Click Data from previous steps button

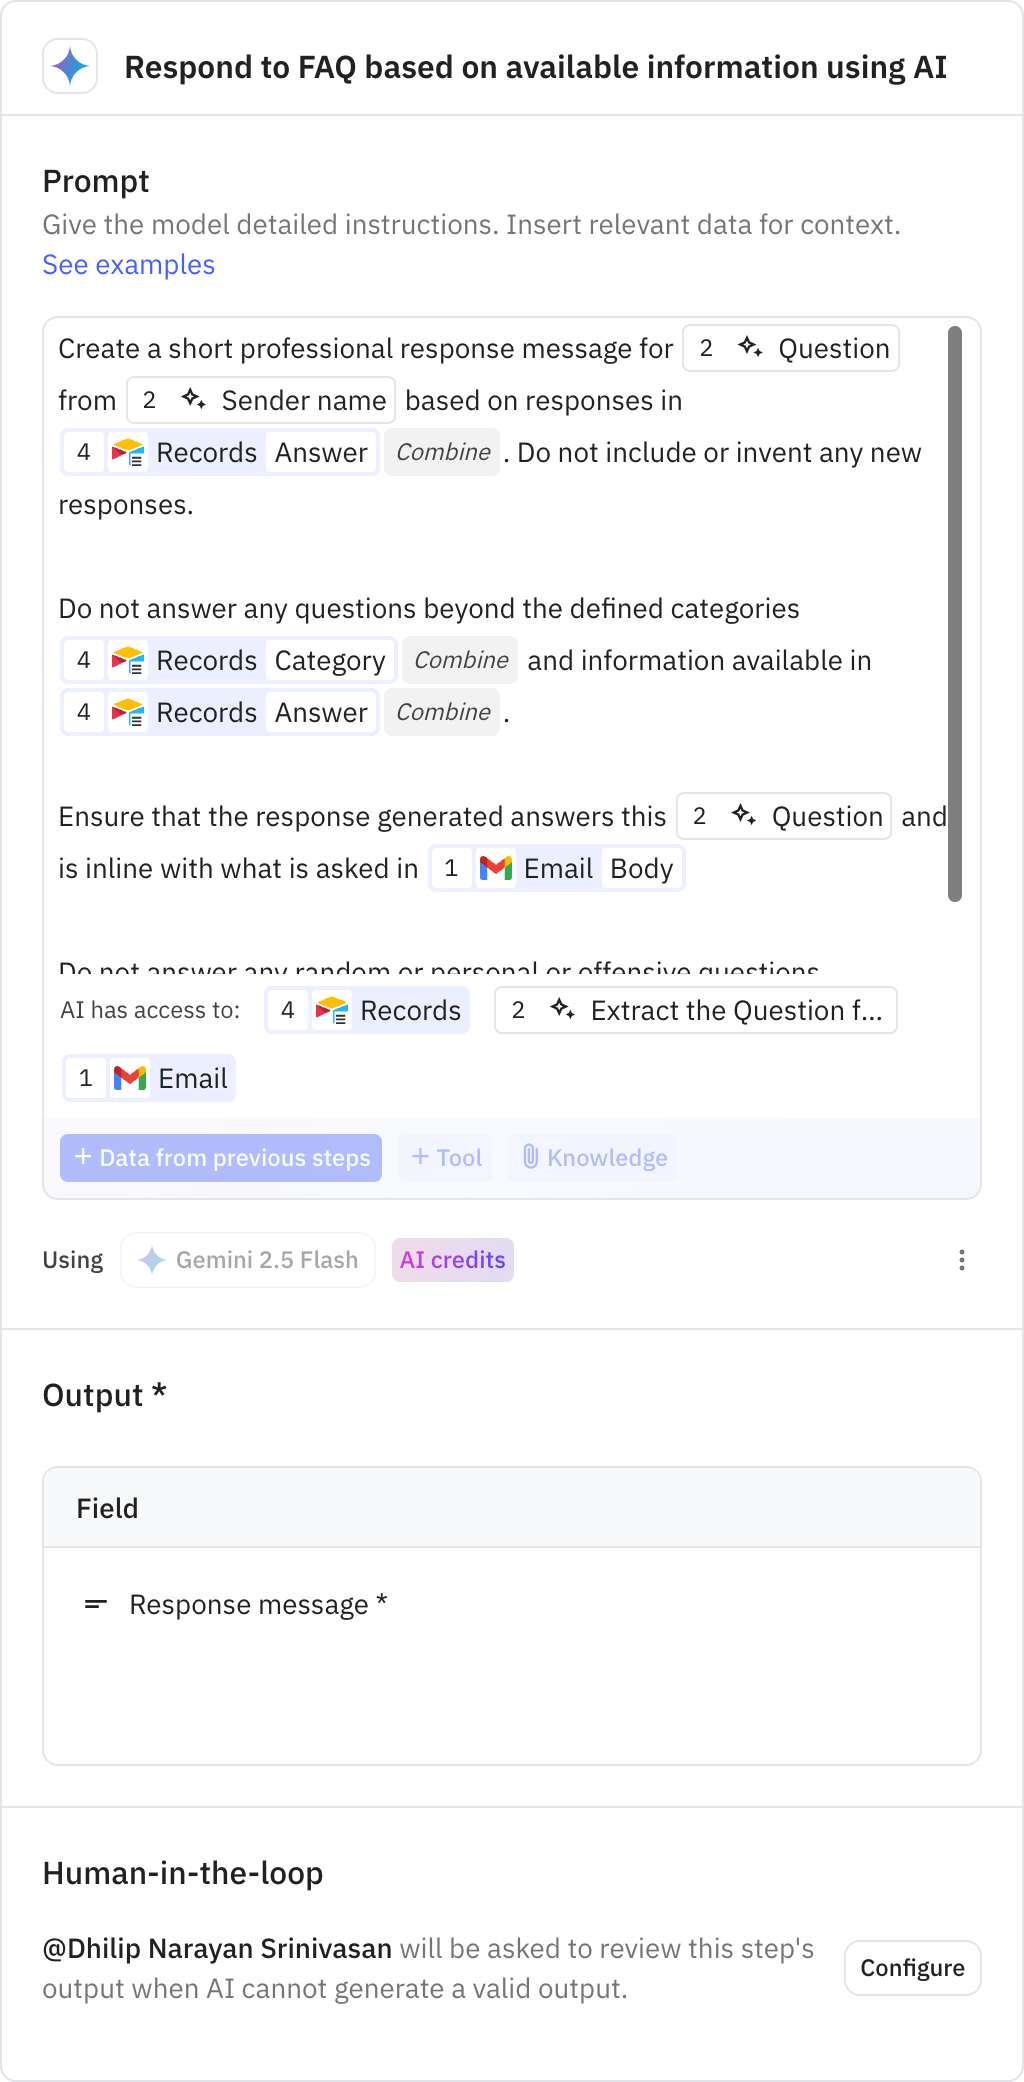(x=221, y=1158)
